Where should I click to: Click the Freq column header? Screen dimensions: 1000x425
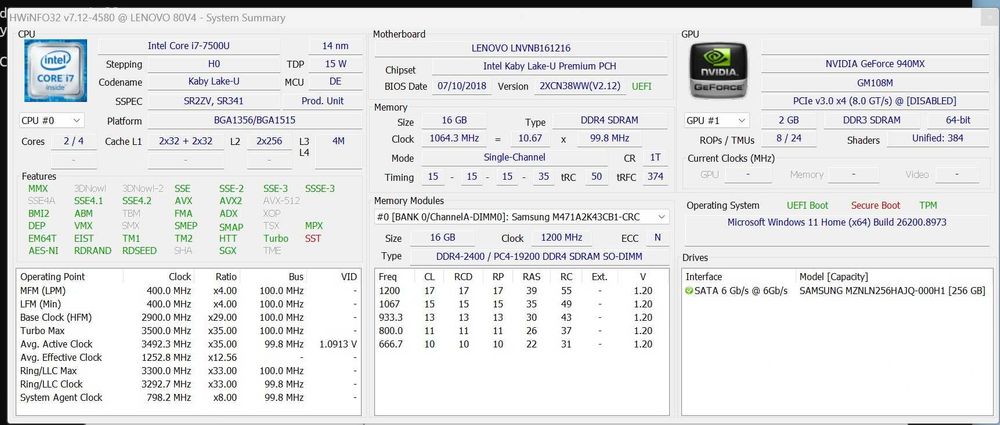395,276
